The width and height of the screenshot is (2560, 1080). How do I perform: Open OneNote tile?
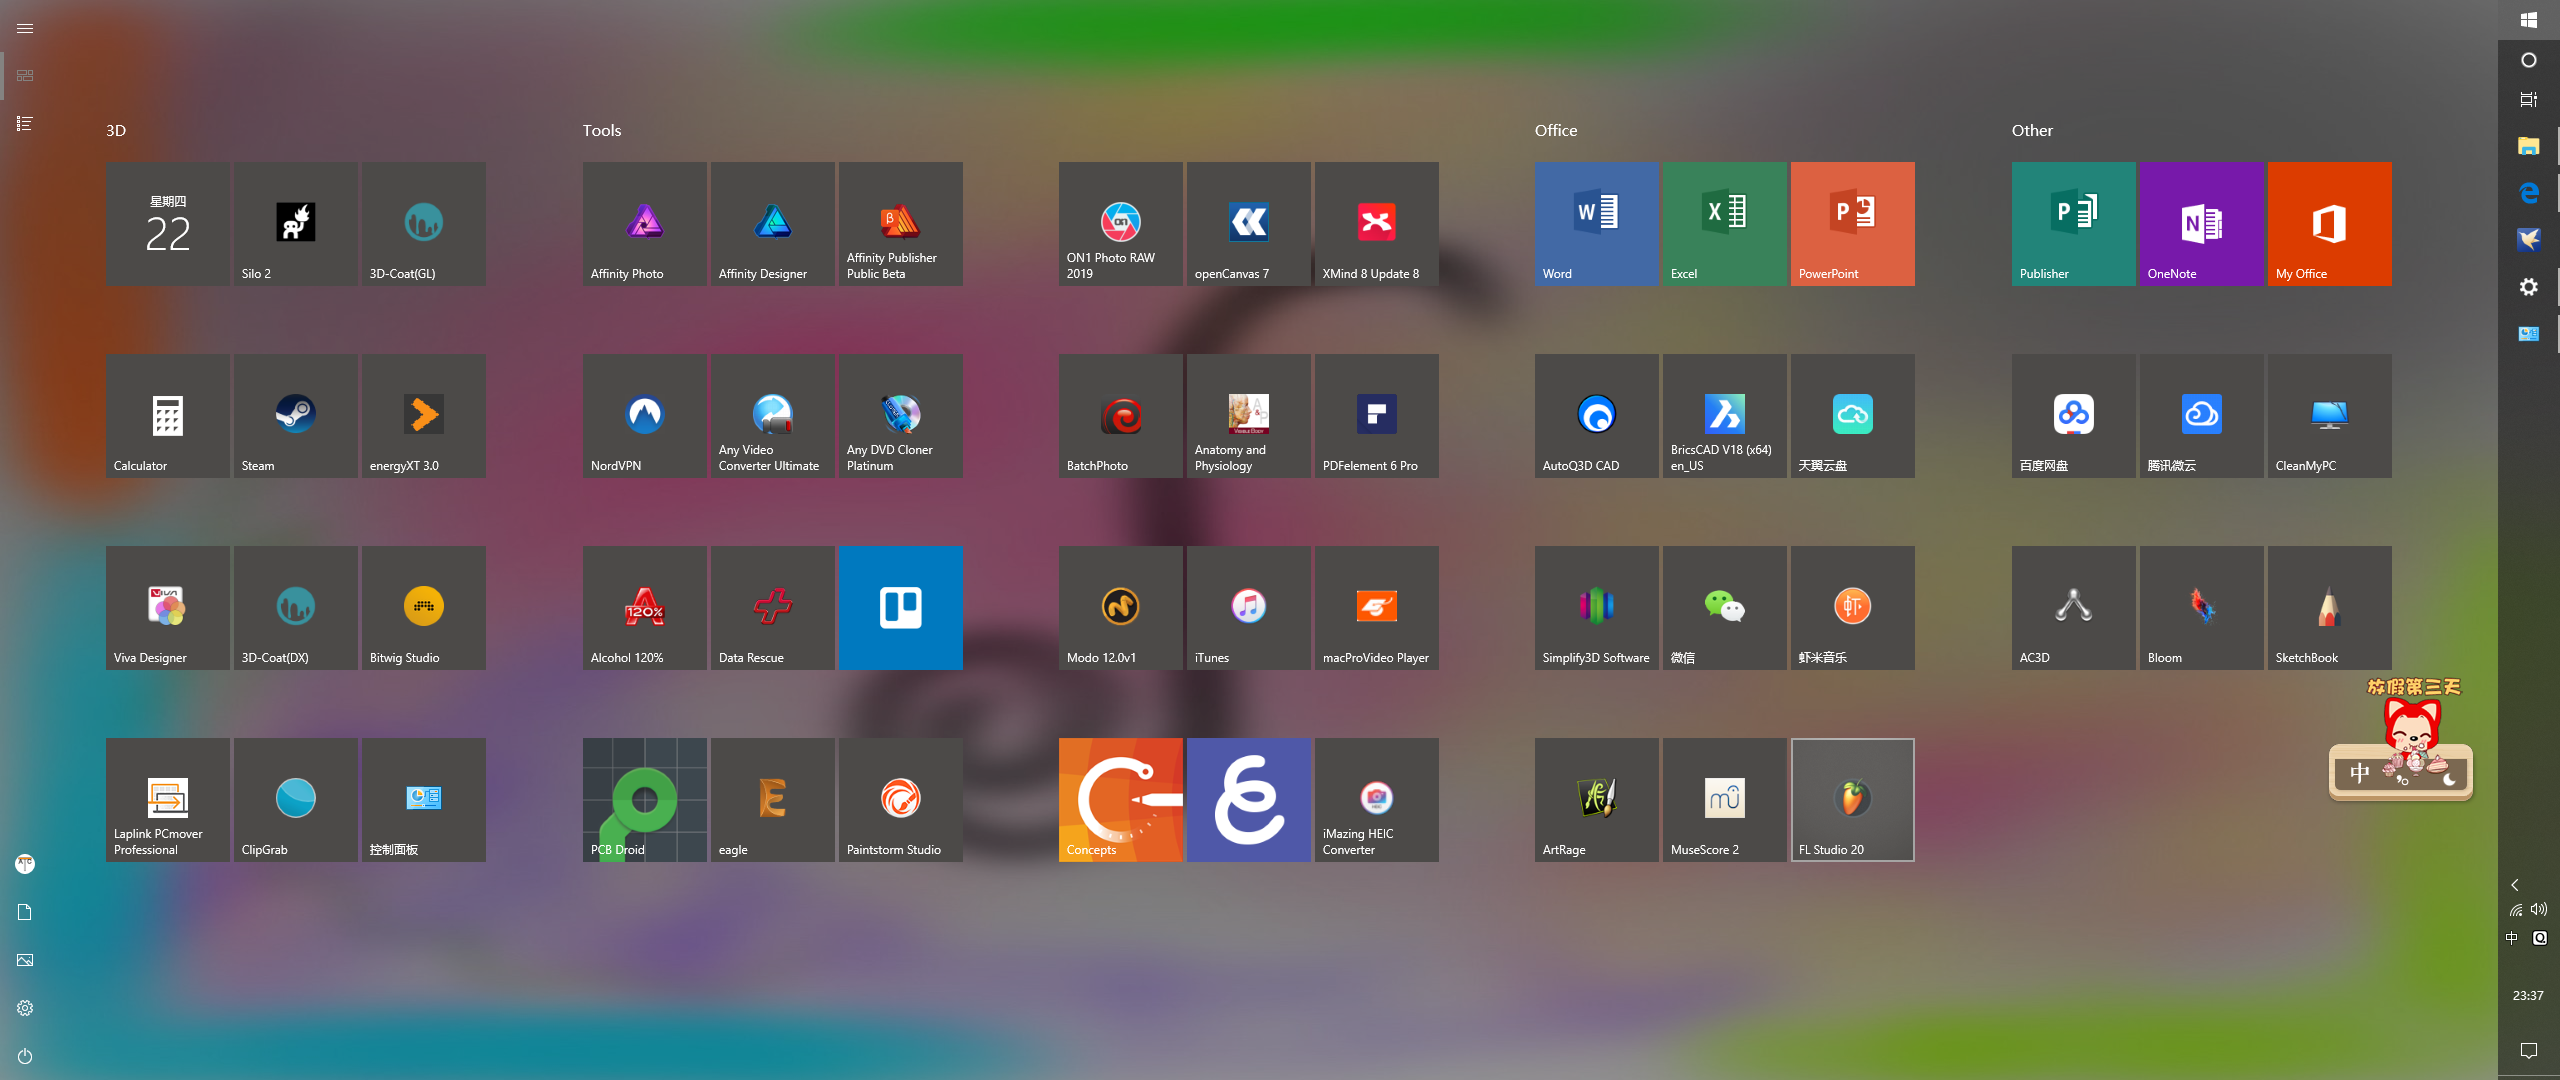(2201, 224)
